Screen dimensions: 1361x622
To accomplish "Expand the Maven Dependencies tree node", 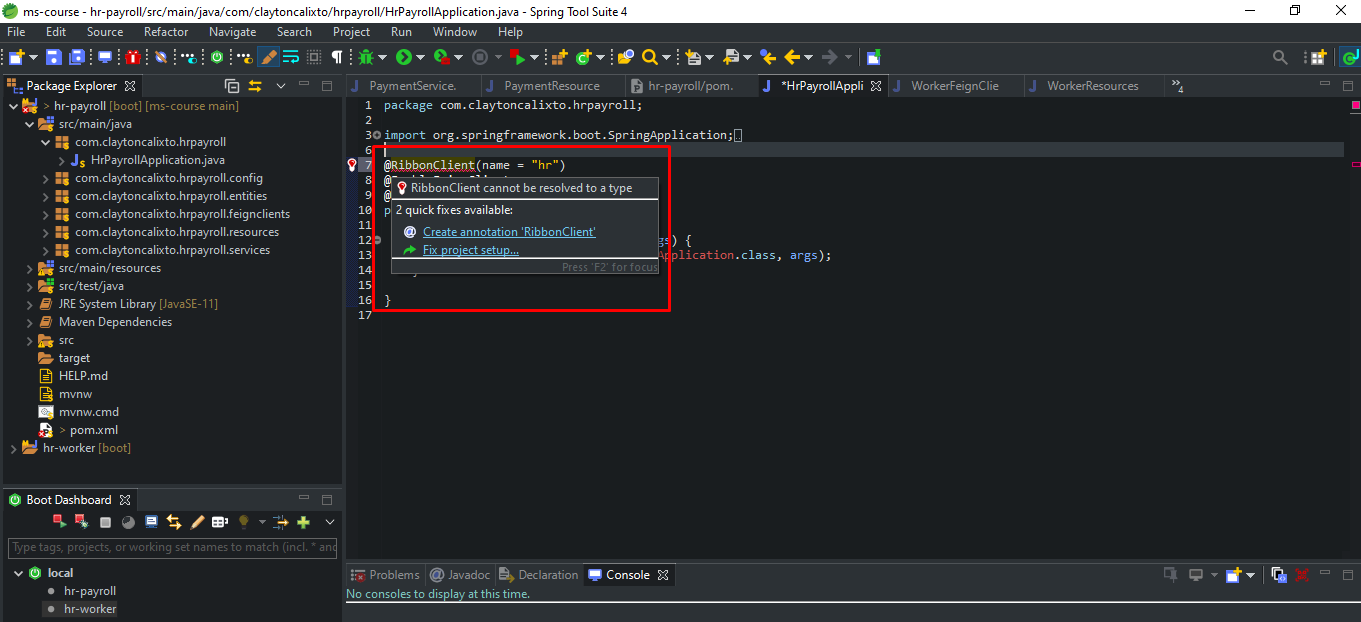I will (x=30, y=322).
